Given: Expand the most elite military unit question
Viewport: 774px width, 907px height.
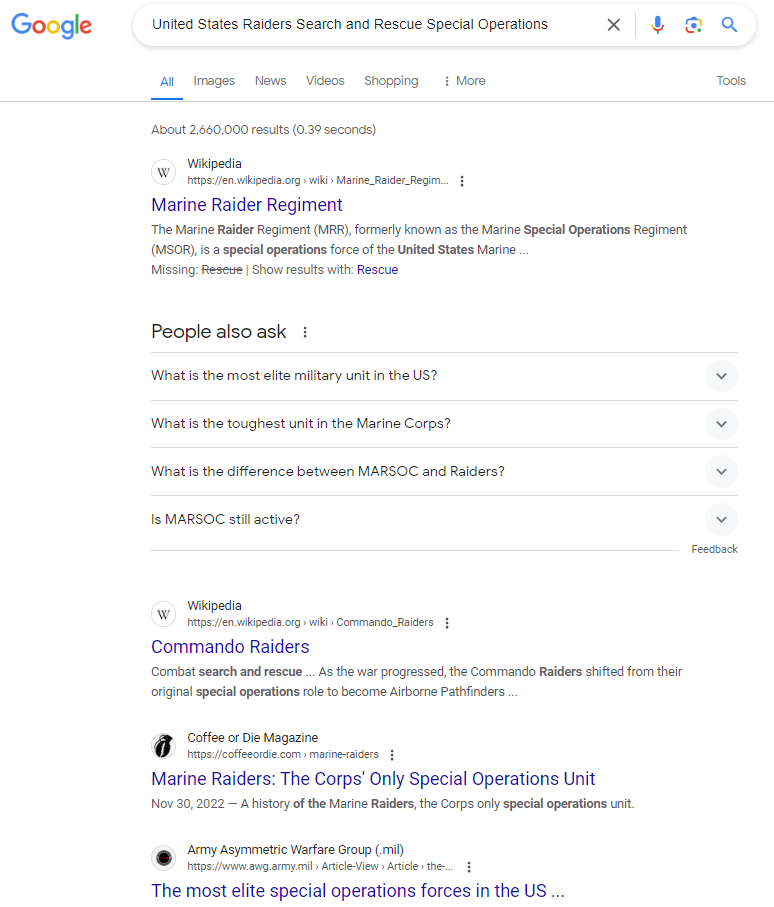Looking at the screenshot, I should [721, 376].
